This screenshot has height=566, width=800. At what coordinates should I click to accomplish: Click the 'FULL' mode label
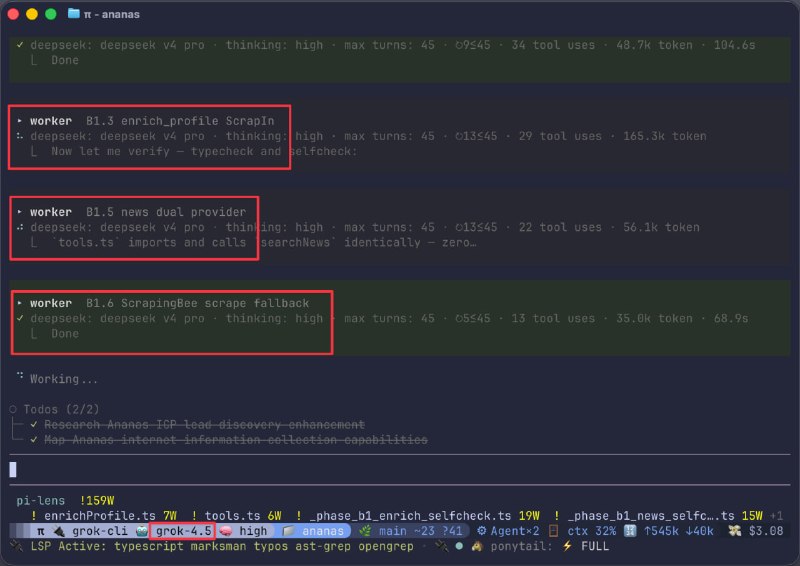point(595,547)
